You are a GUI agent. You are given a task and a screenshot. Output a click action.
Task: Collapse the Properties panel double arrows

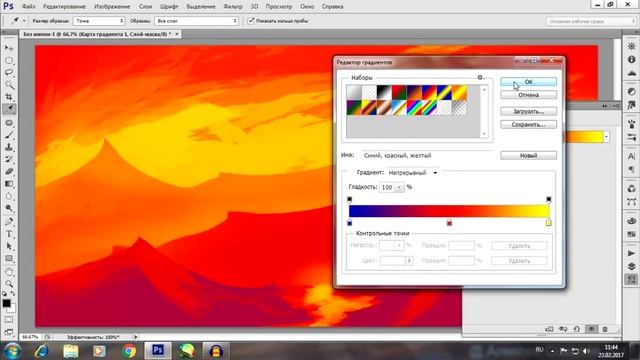click(x=604, y=106)
